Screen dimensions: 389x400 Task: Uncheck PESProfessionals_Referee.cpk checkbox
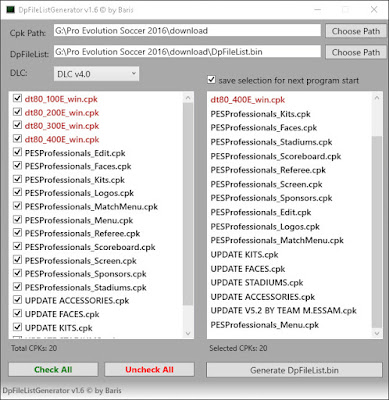(17, 233)
